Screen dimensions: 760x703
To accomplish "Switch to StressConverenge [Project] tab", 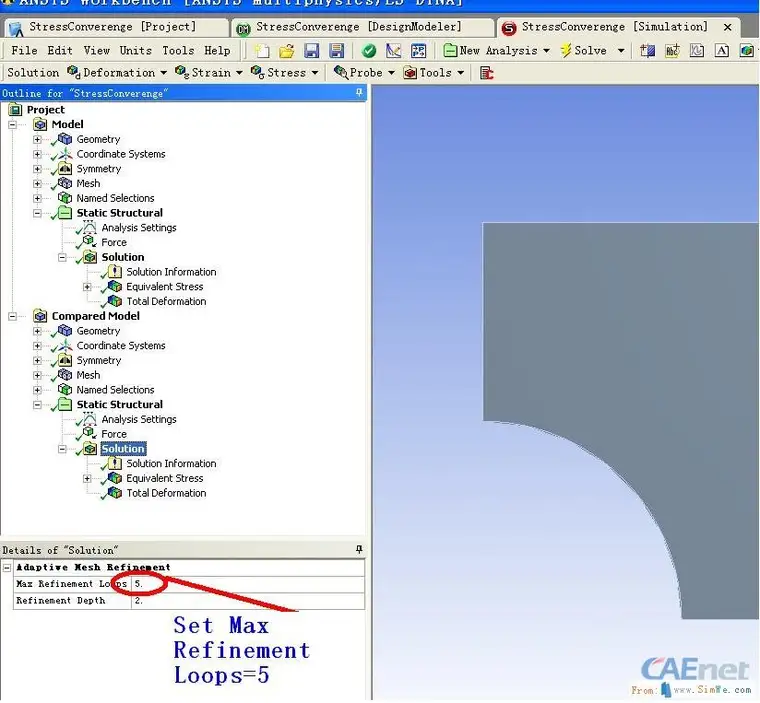I will coord(114,27).
